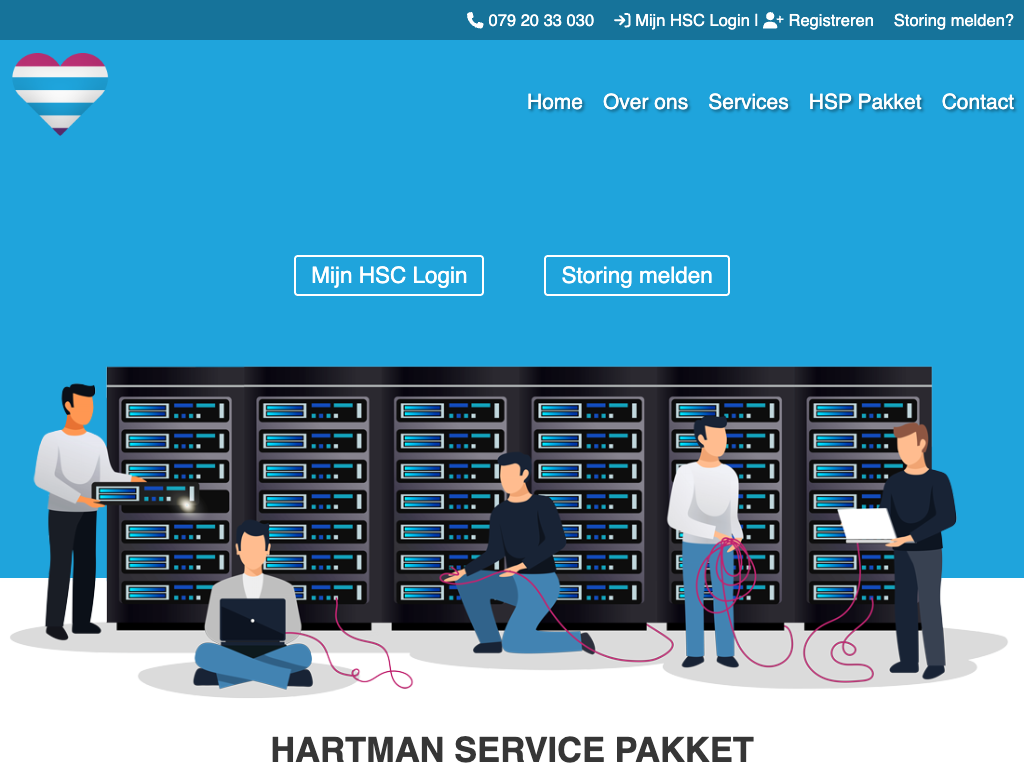This screenshot has height=768, width=1024.
Task: Click the Hartman Service Pakket heading
Action: point(512,749)
